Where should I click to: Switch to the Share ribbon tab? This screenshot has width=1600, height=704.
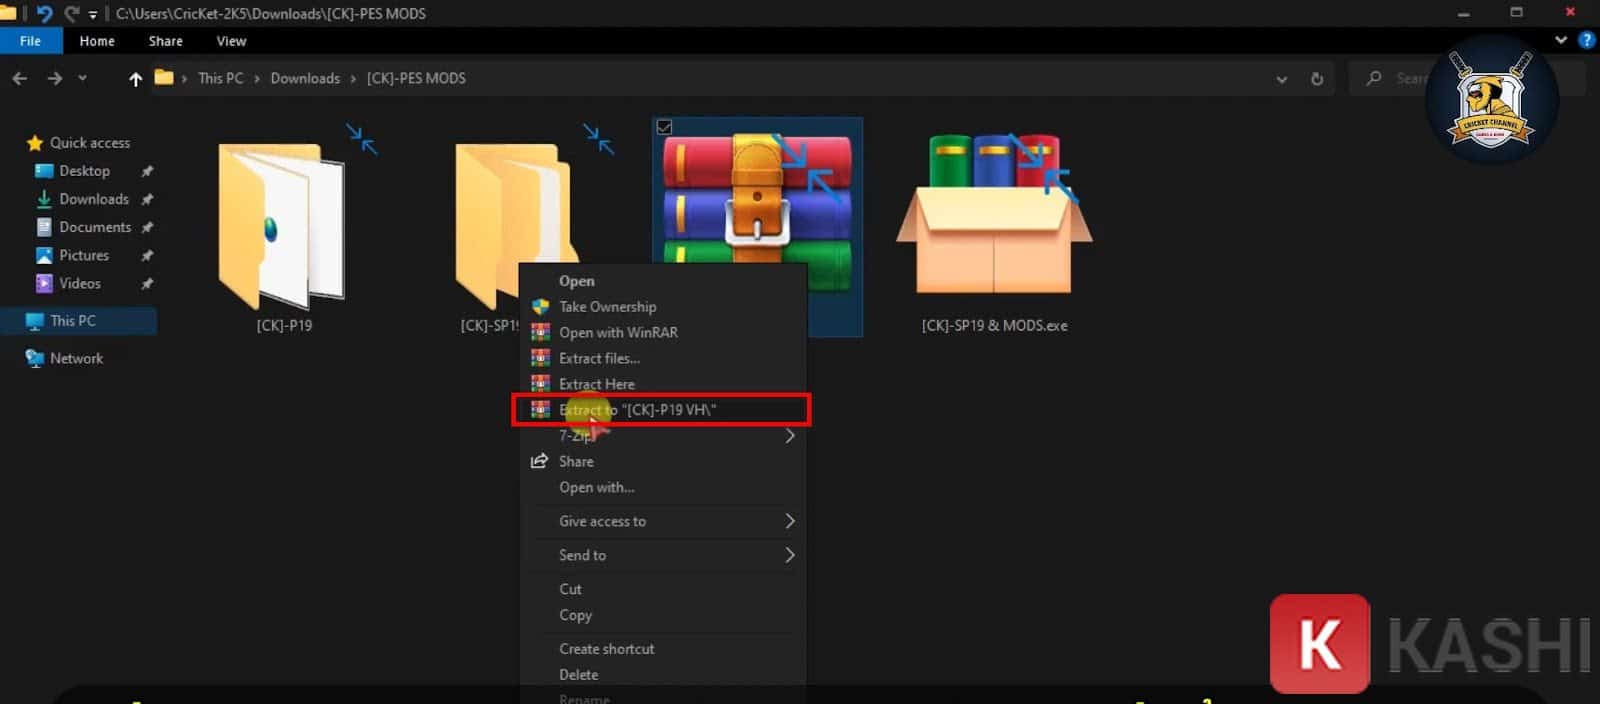(166, 41)
